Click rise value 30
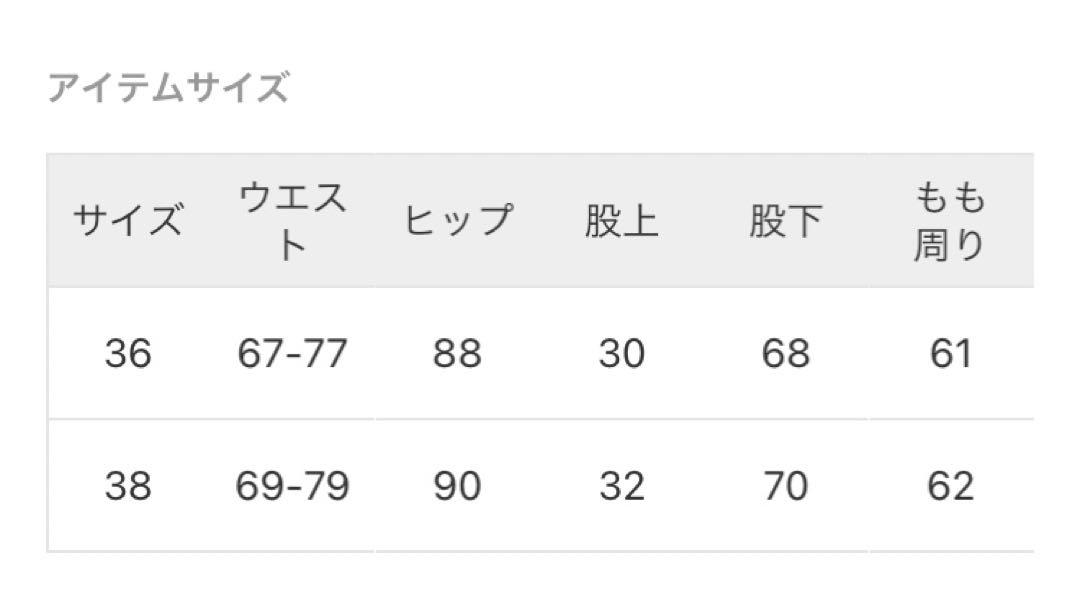Viewport: 1080px width, 608px height. click(x=621, y=353)
